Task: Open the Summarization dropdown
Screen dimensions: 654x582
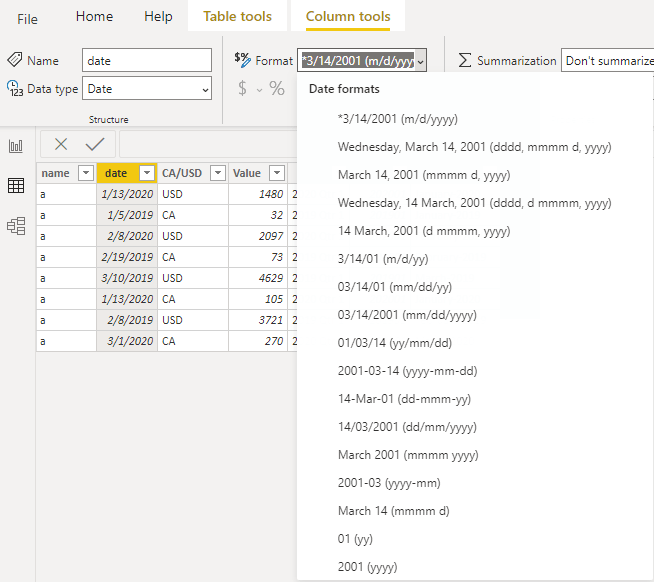Action: tap(609, 60)
